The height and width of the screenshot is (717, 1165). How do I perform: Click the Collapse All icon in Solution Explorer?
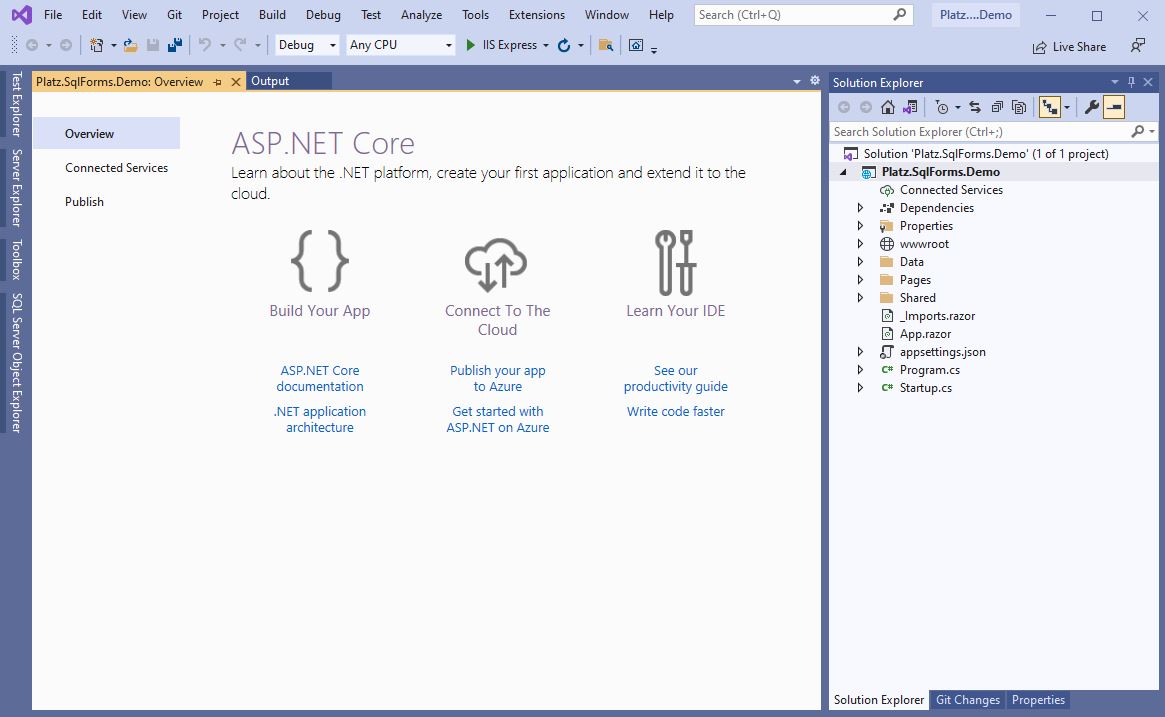click(997, 108)
